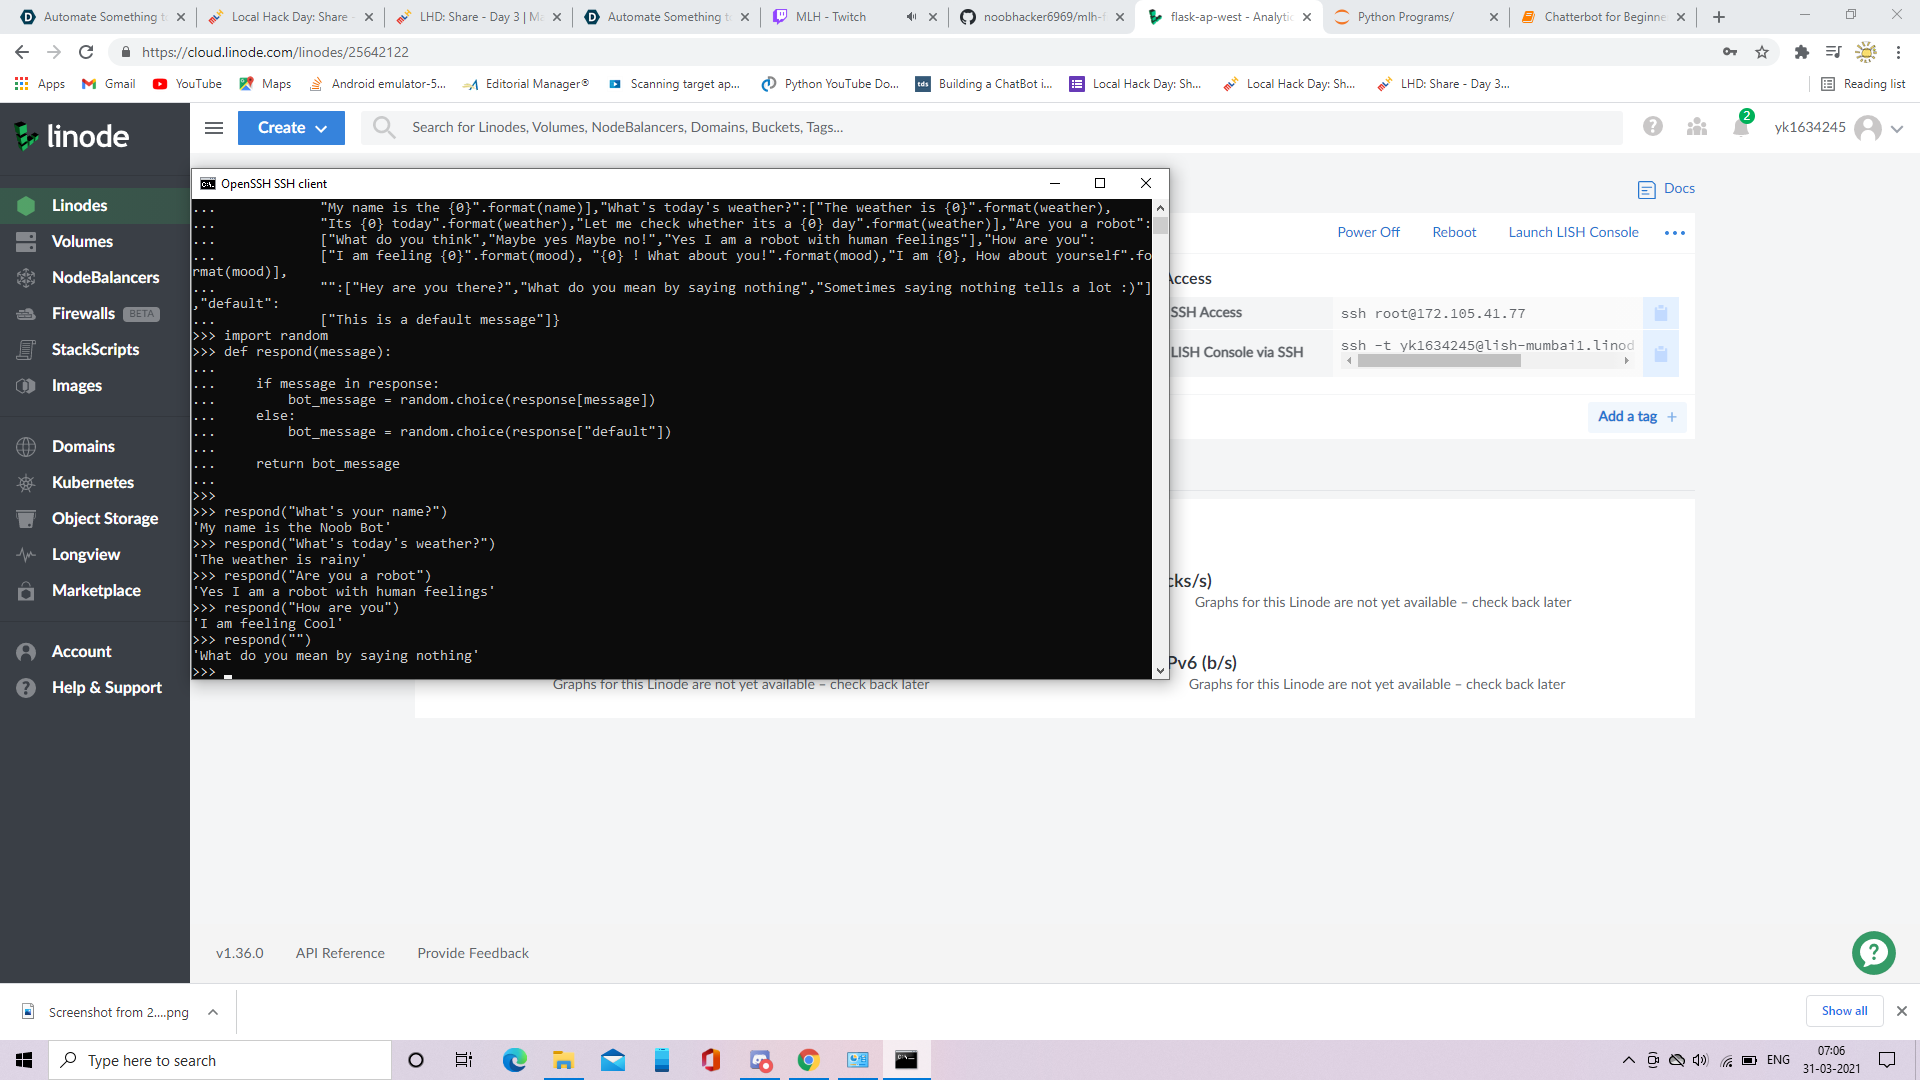
Task: Click the linode logo in sidebar
Action: [72, 136]
